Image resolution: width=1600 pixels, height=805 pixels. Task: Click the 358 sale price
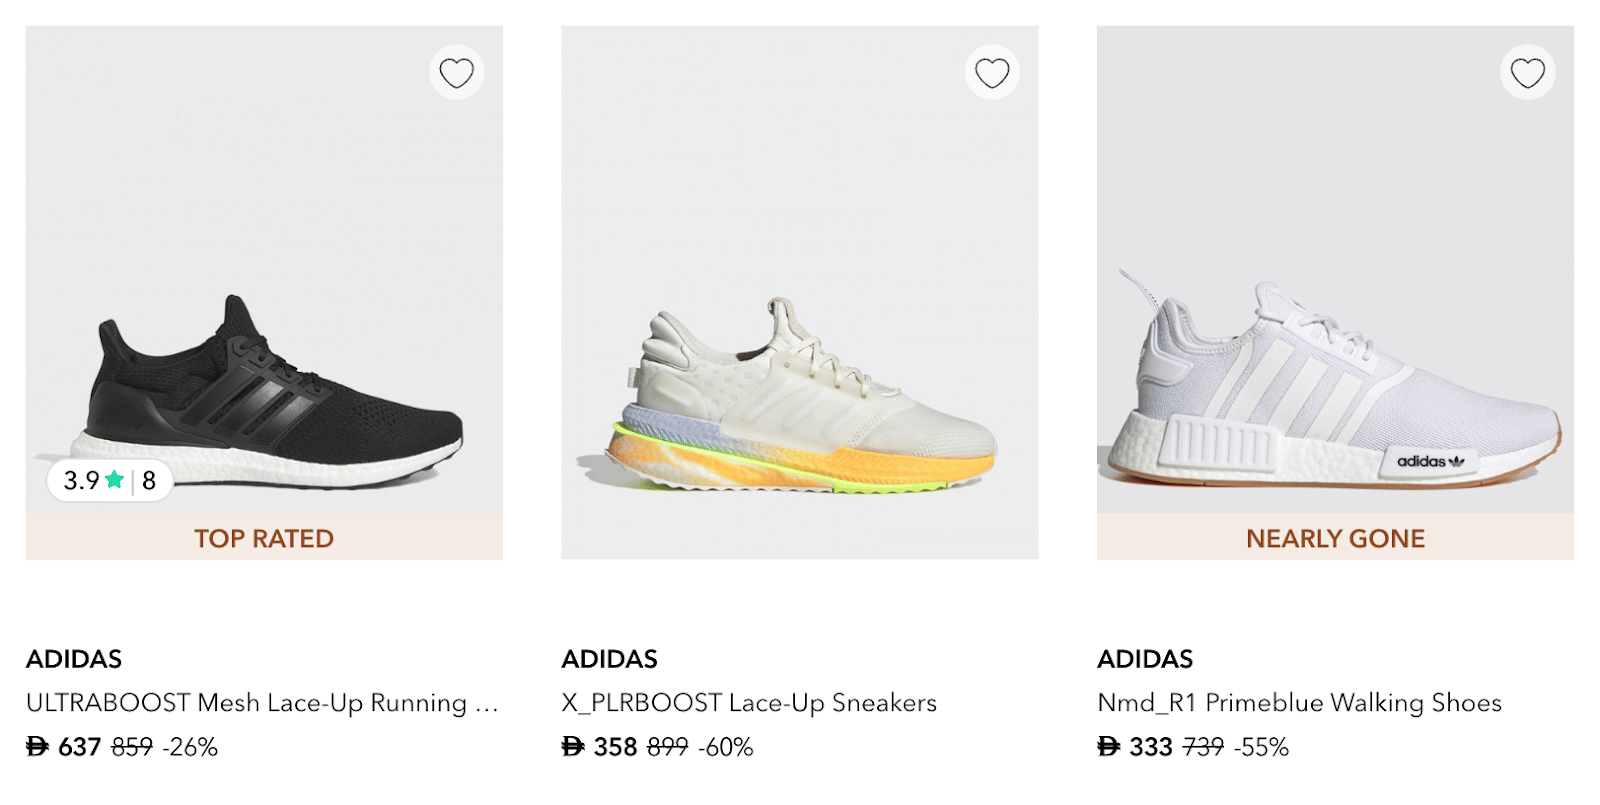615,747
